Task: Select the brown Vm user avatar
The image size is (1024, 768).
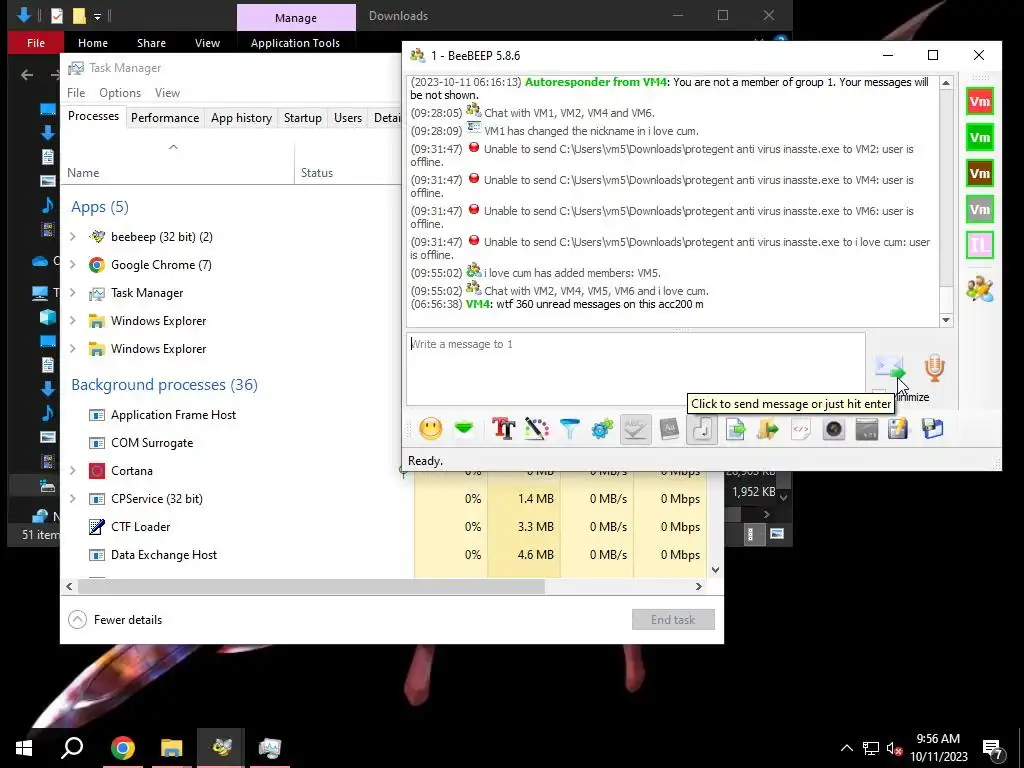Action: (x=980, y=174)
